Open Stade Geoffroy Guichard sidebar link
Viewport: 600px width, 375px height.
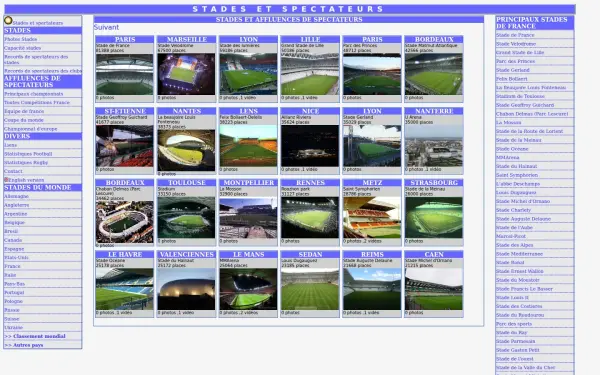(525, 105)
